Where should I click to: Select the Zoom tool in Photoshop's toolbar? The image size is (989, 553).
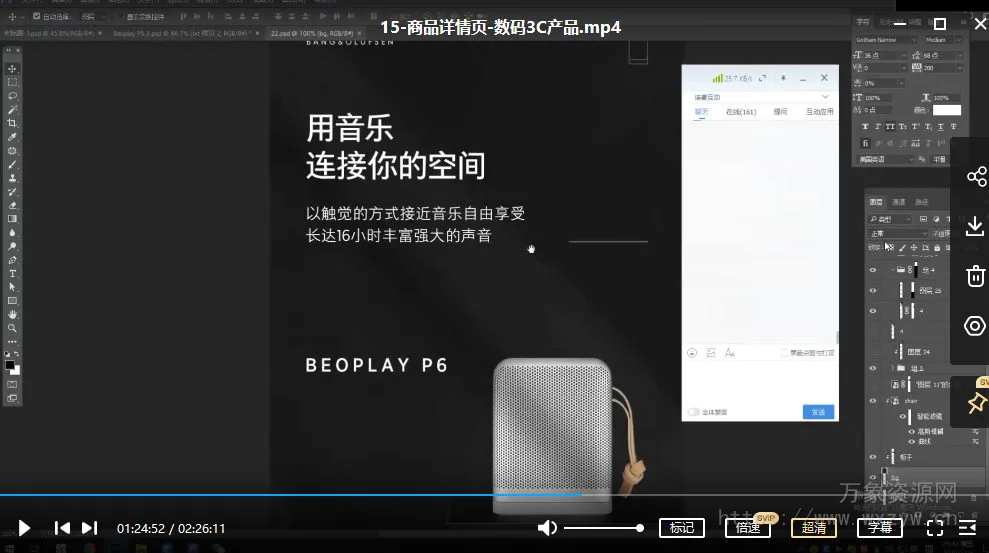(x=12, y=328)
